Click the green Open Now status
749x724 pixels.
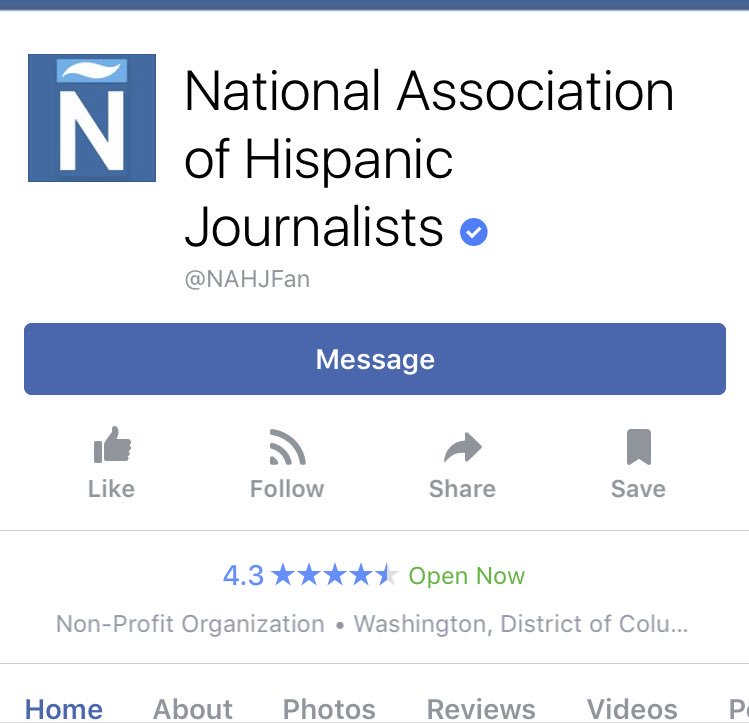[x=467, y=575]
